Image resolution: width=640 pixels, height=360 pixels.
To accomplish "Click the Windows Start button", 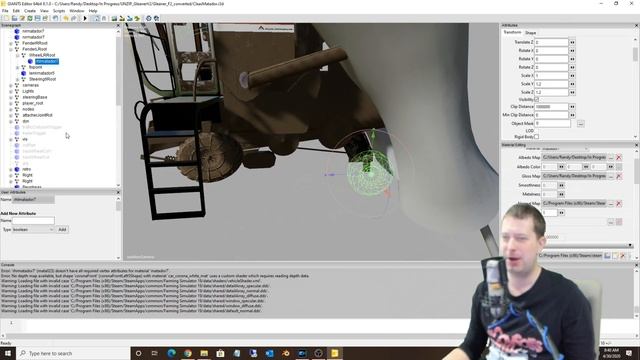I will coord(8,353).
